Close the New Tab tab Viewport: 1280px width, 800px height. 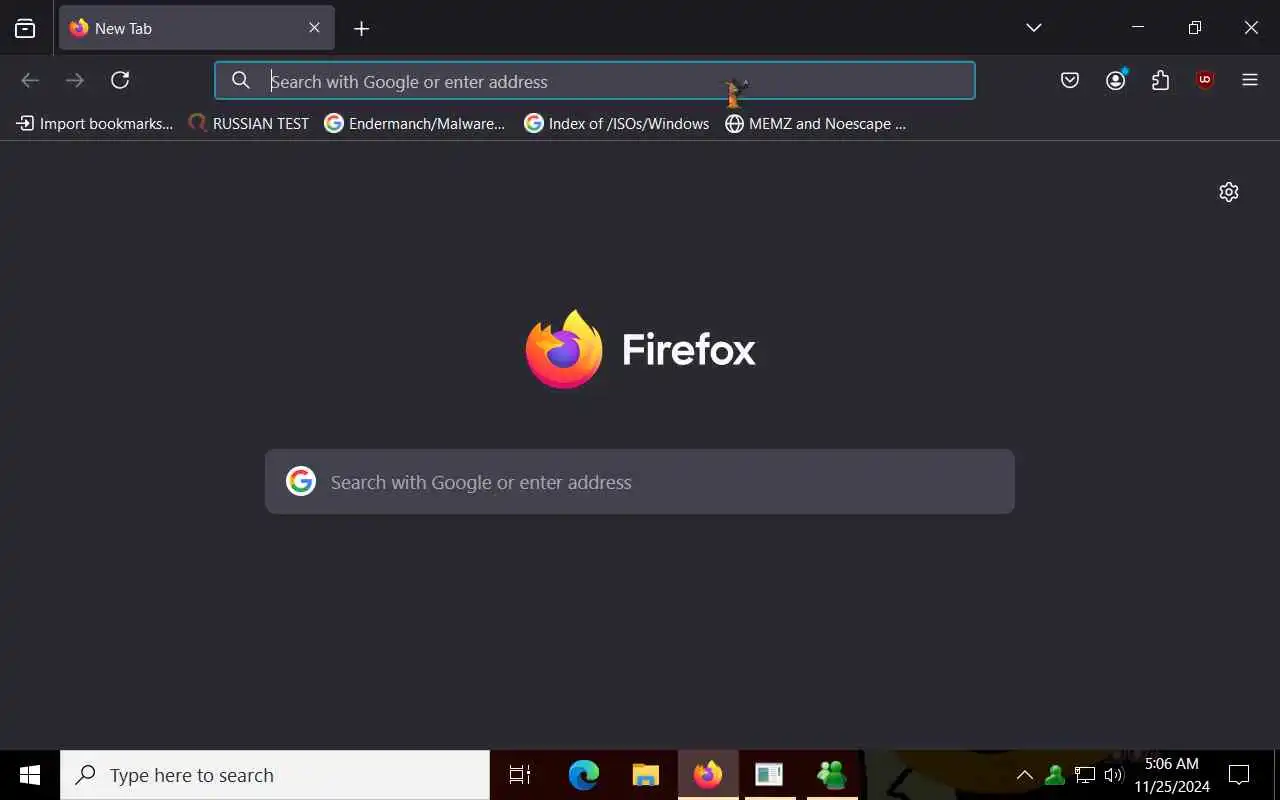click(314, 28)
